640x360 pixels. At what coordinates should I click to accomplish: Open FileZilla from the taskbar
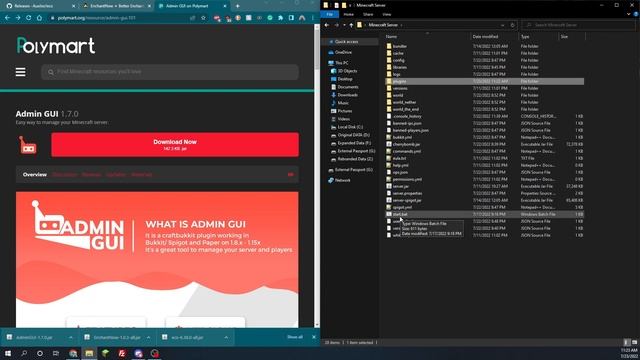click(x=122, y=353)
